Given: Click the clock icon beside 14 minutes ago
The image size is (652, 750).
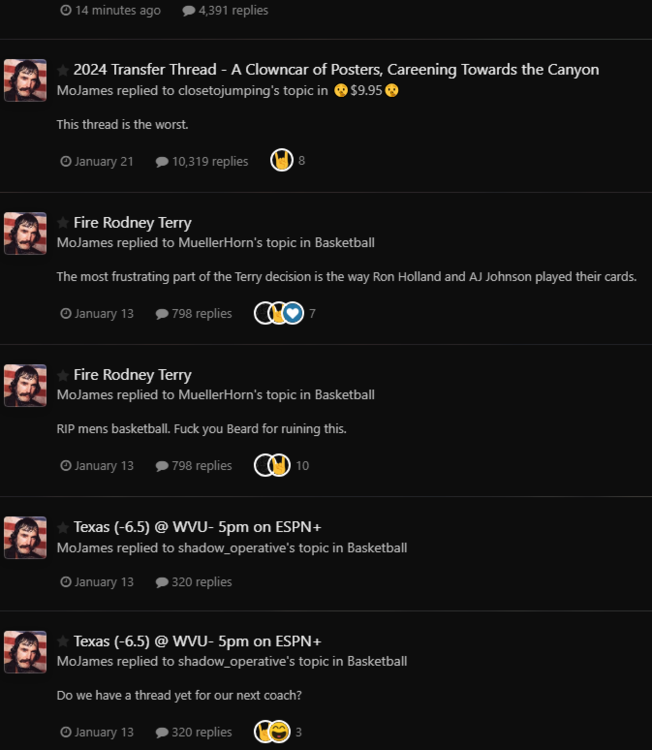Looking at the screenshot, I should point(66,10).
